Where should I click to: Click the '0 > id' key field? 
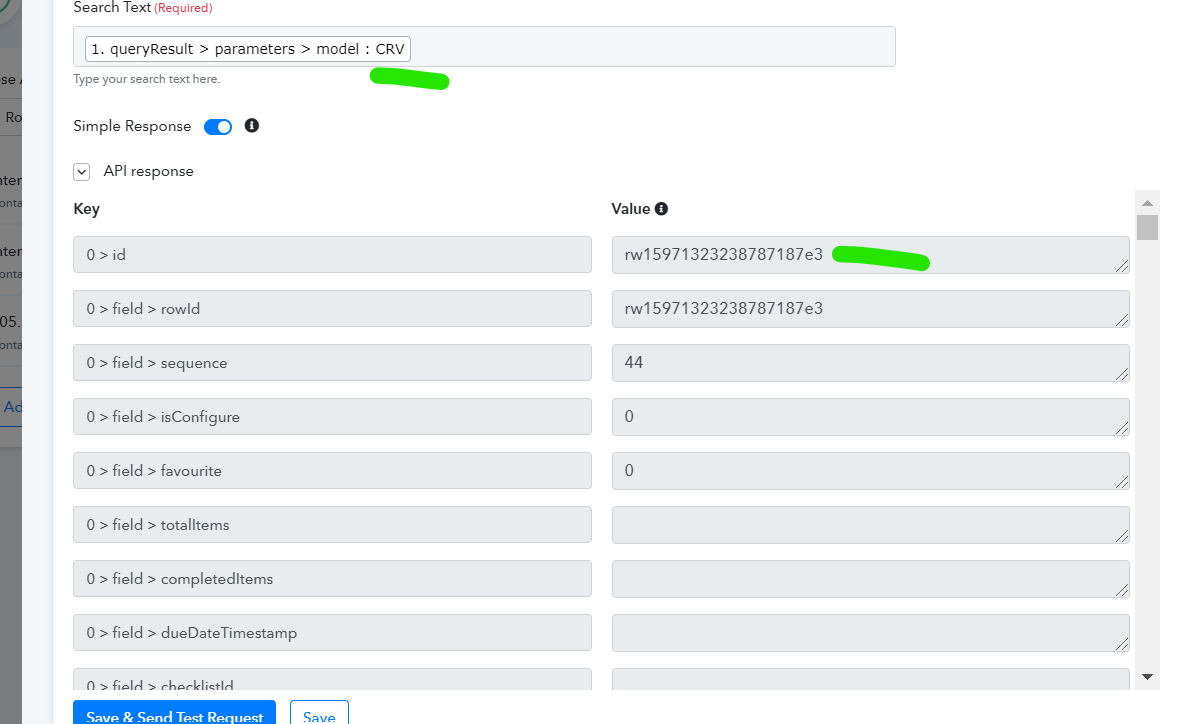(x=332, y=255)
